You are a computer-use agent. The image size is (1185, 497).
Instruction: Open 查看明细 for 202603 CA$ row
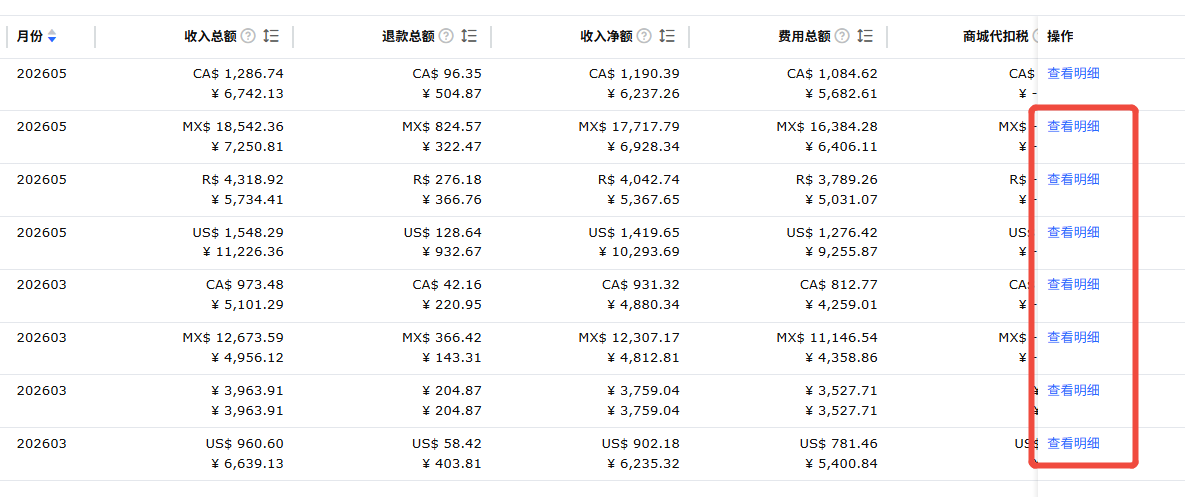[x=1073, y=284]
